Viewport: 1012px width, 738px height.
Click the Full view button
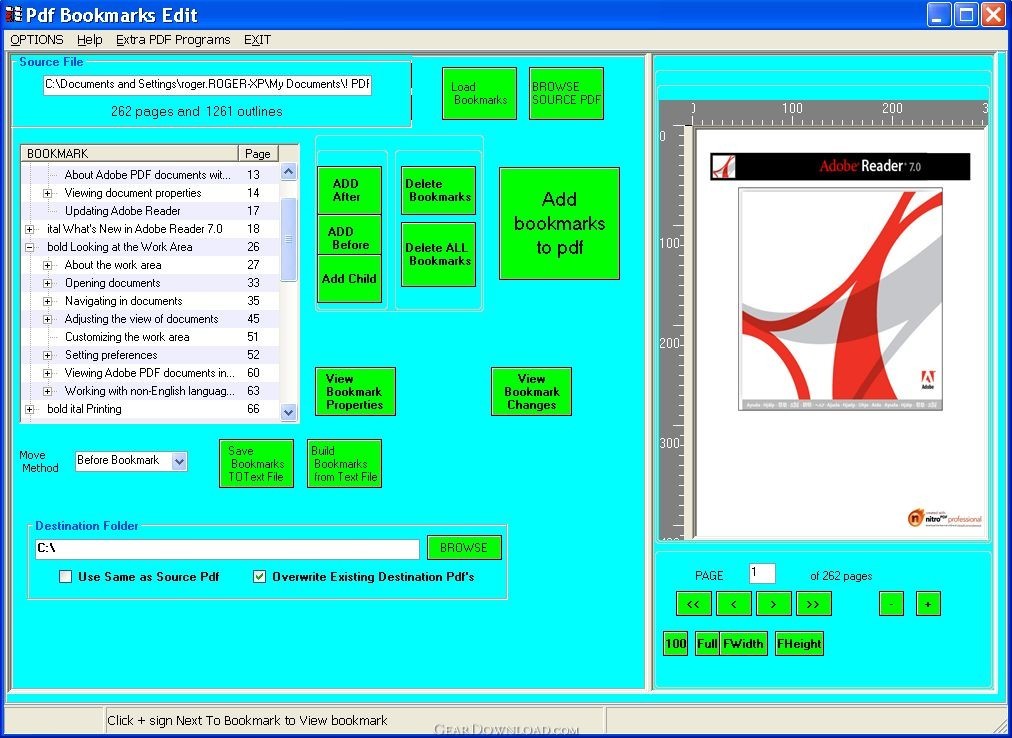tap(707, 643)
